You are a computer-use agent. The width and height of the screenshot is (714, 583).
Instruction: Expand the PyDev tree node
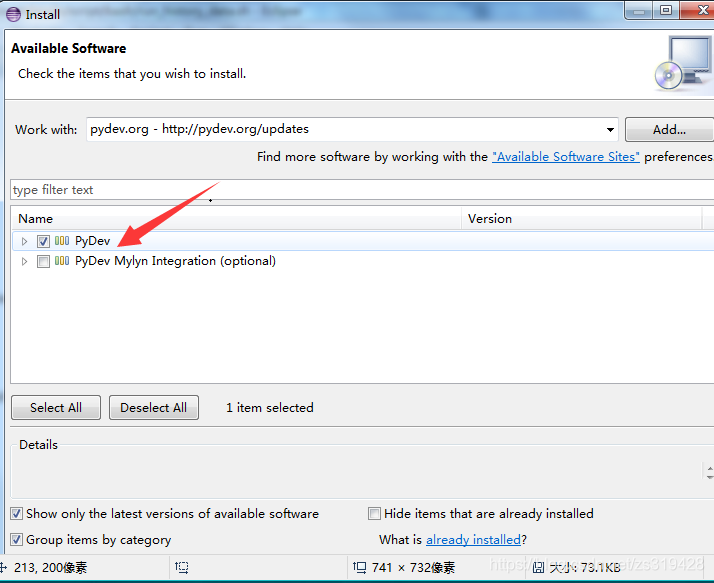[25, 241]
